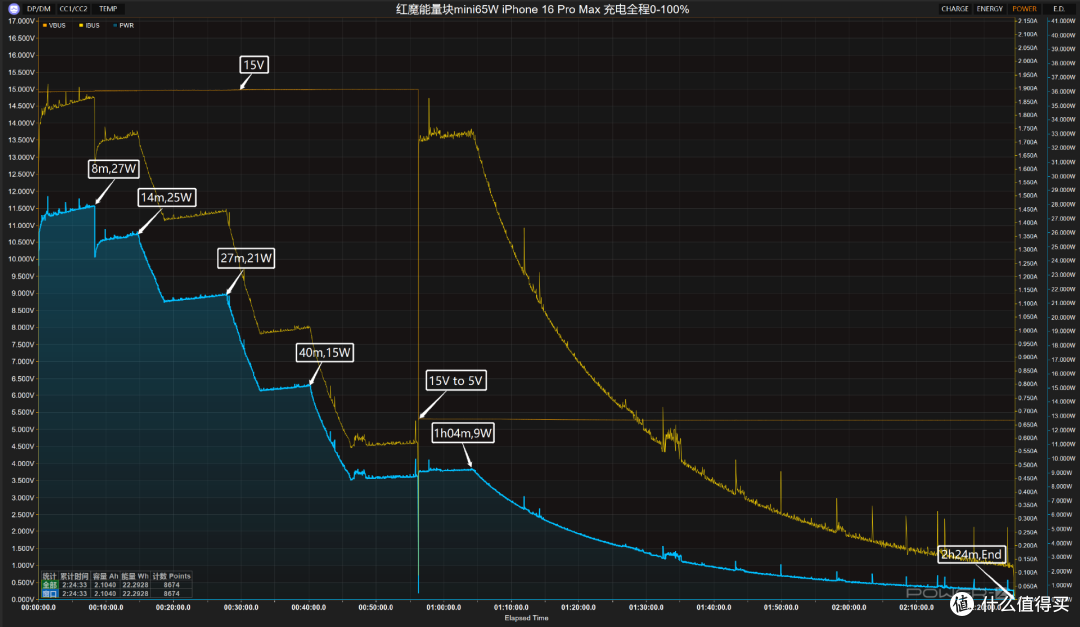The height and width of the screenshot is (627, 1080).
Task: Click 22.2928 energy value in the 窗口 row
Action: tap(135, 593)
